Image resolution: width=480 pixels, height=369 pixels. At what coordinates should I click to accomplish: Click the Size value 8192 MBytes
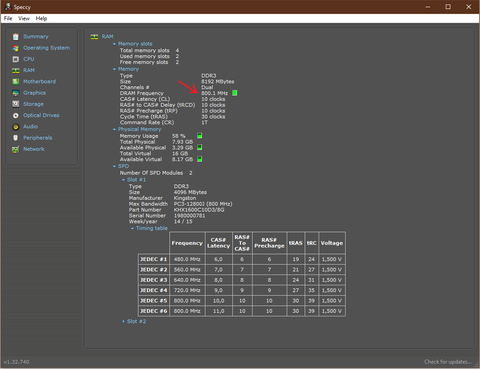[x=217, y=82]
